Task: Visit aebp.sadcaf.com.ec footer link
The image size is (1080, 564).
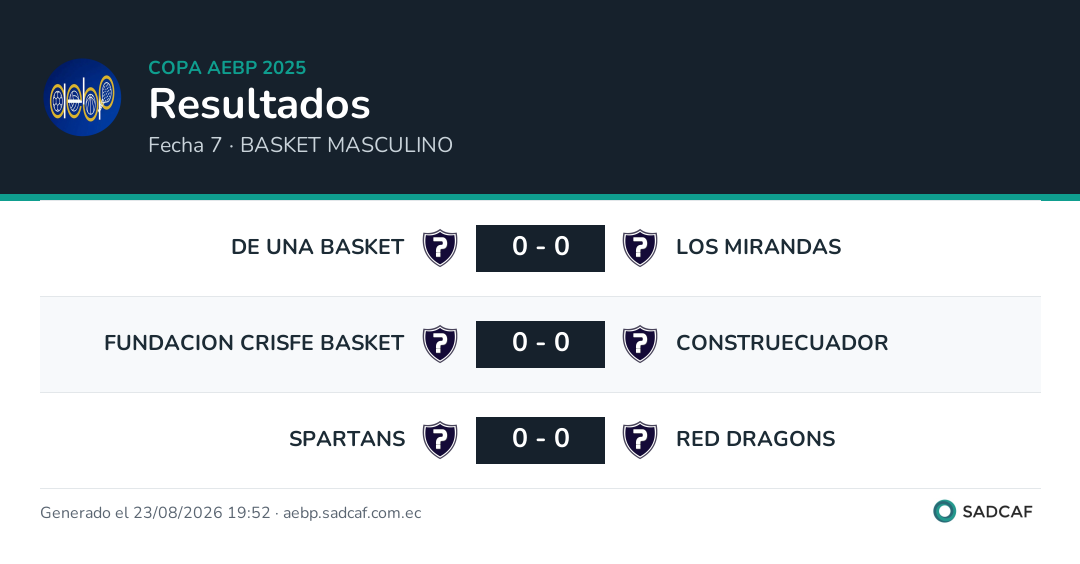Action: (352, 513)
